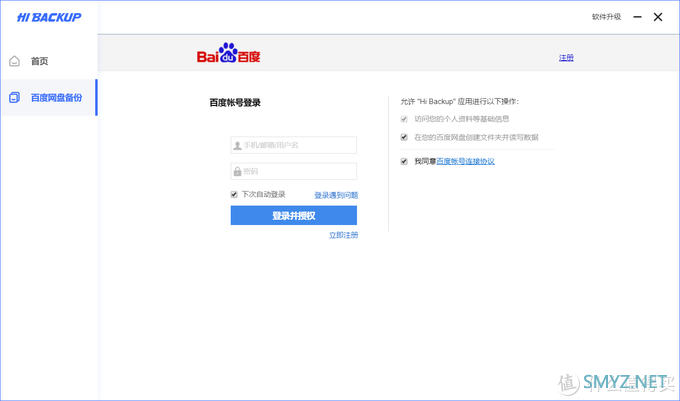680x401 pixels.
Task: Toggle the 下次自动登录 checkbox
Action: coord(234,194)
